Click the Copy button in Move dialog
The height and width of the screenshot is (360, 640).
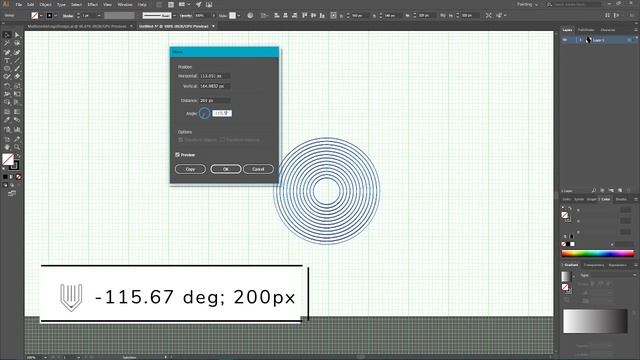point(190,169)
